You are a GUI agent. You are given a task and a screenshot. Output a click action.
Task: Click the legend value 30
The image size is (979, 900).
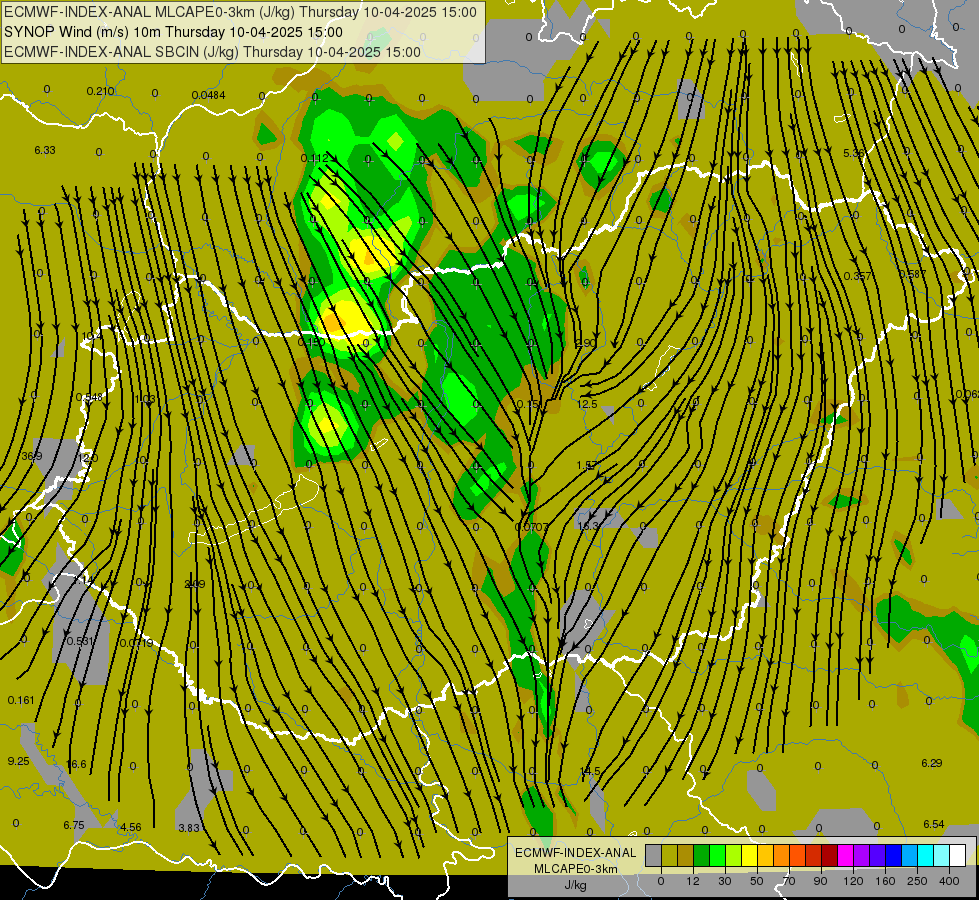pos(724,881)
